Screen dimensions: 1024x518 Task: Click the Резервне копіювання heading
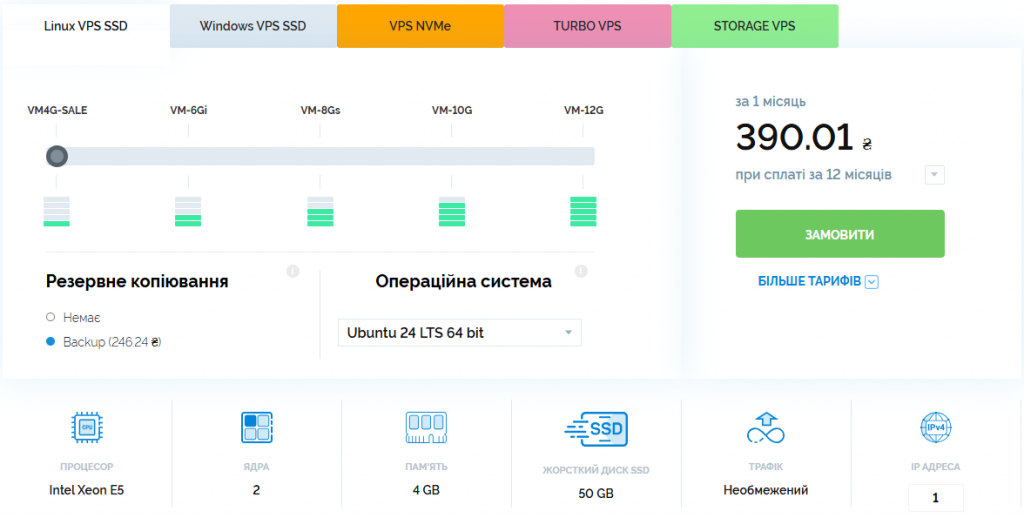(x=137, y=282)
